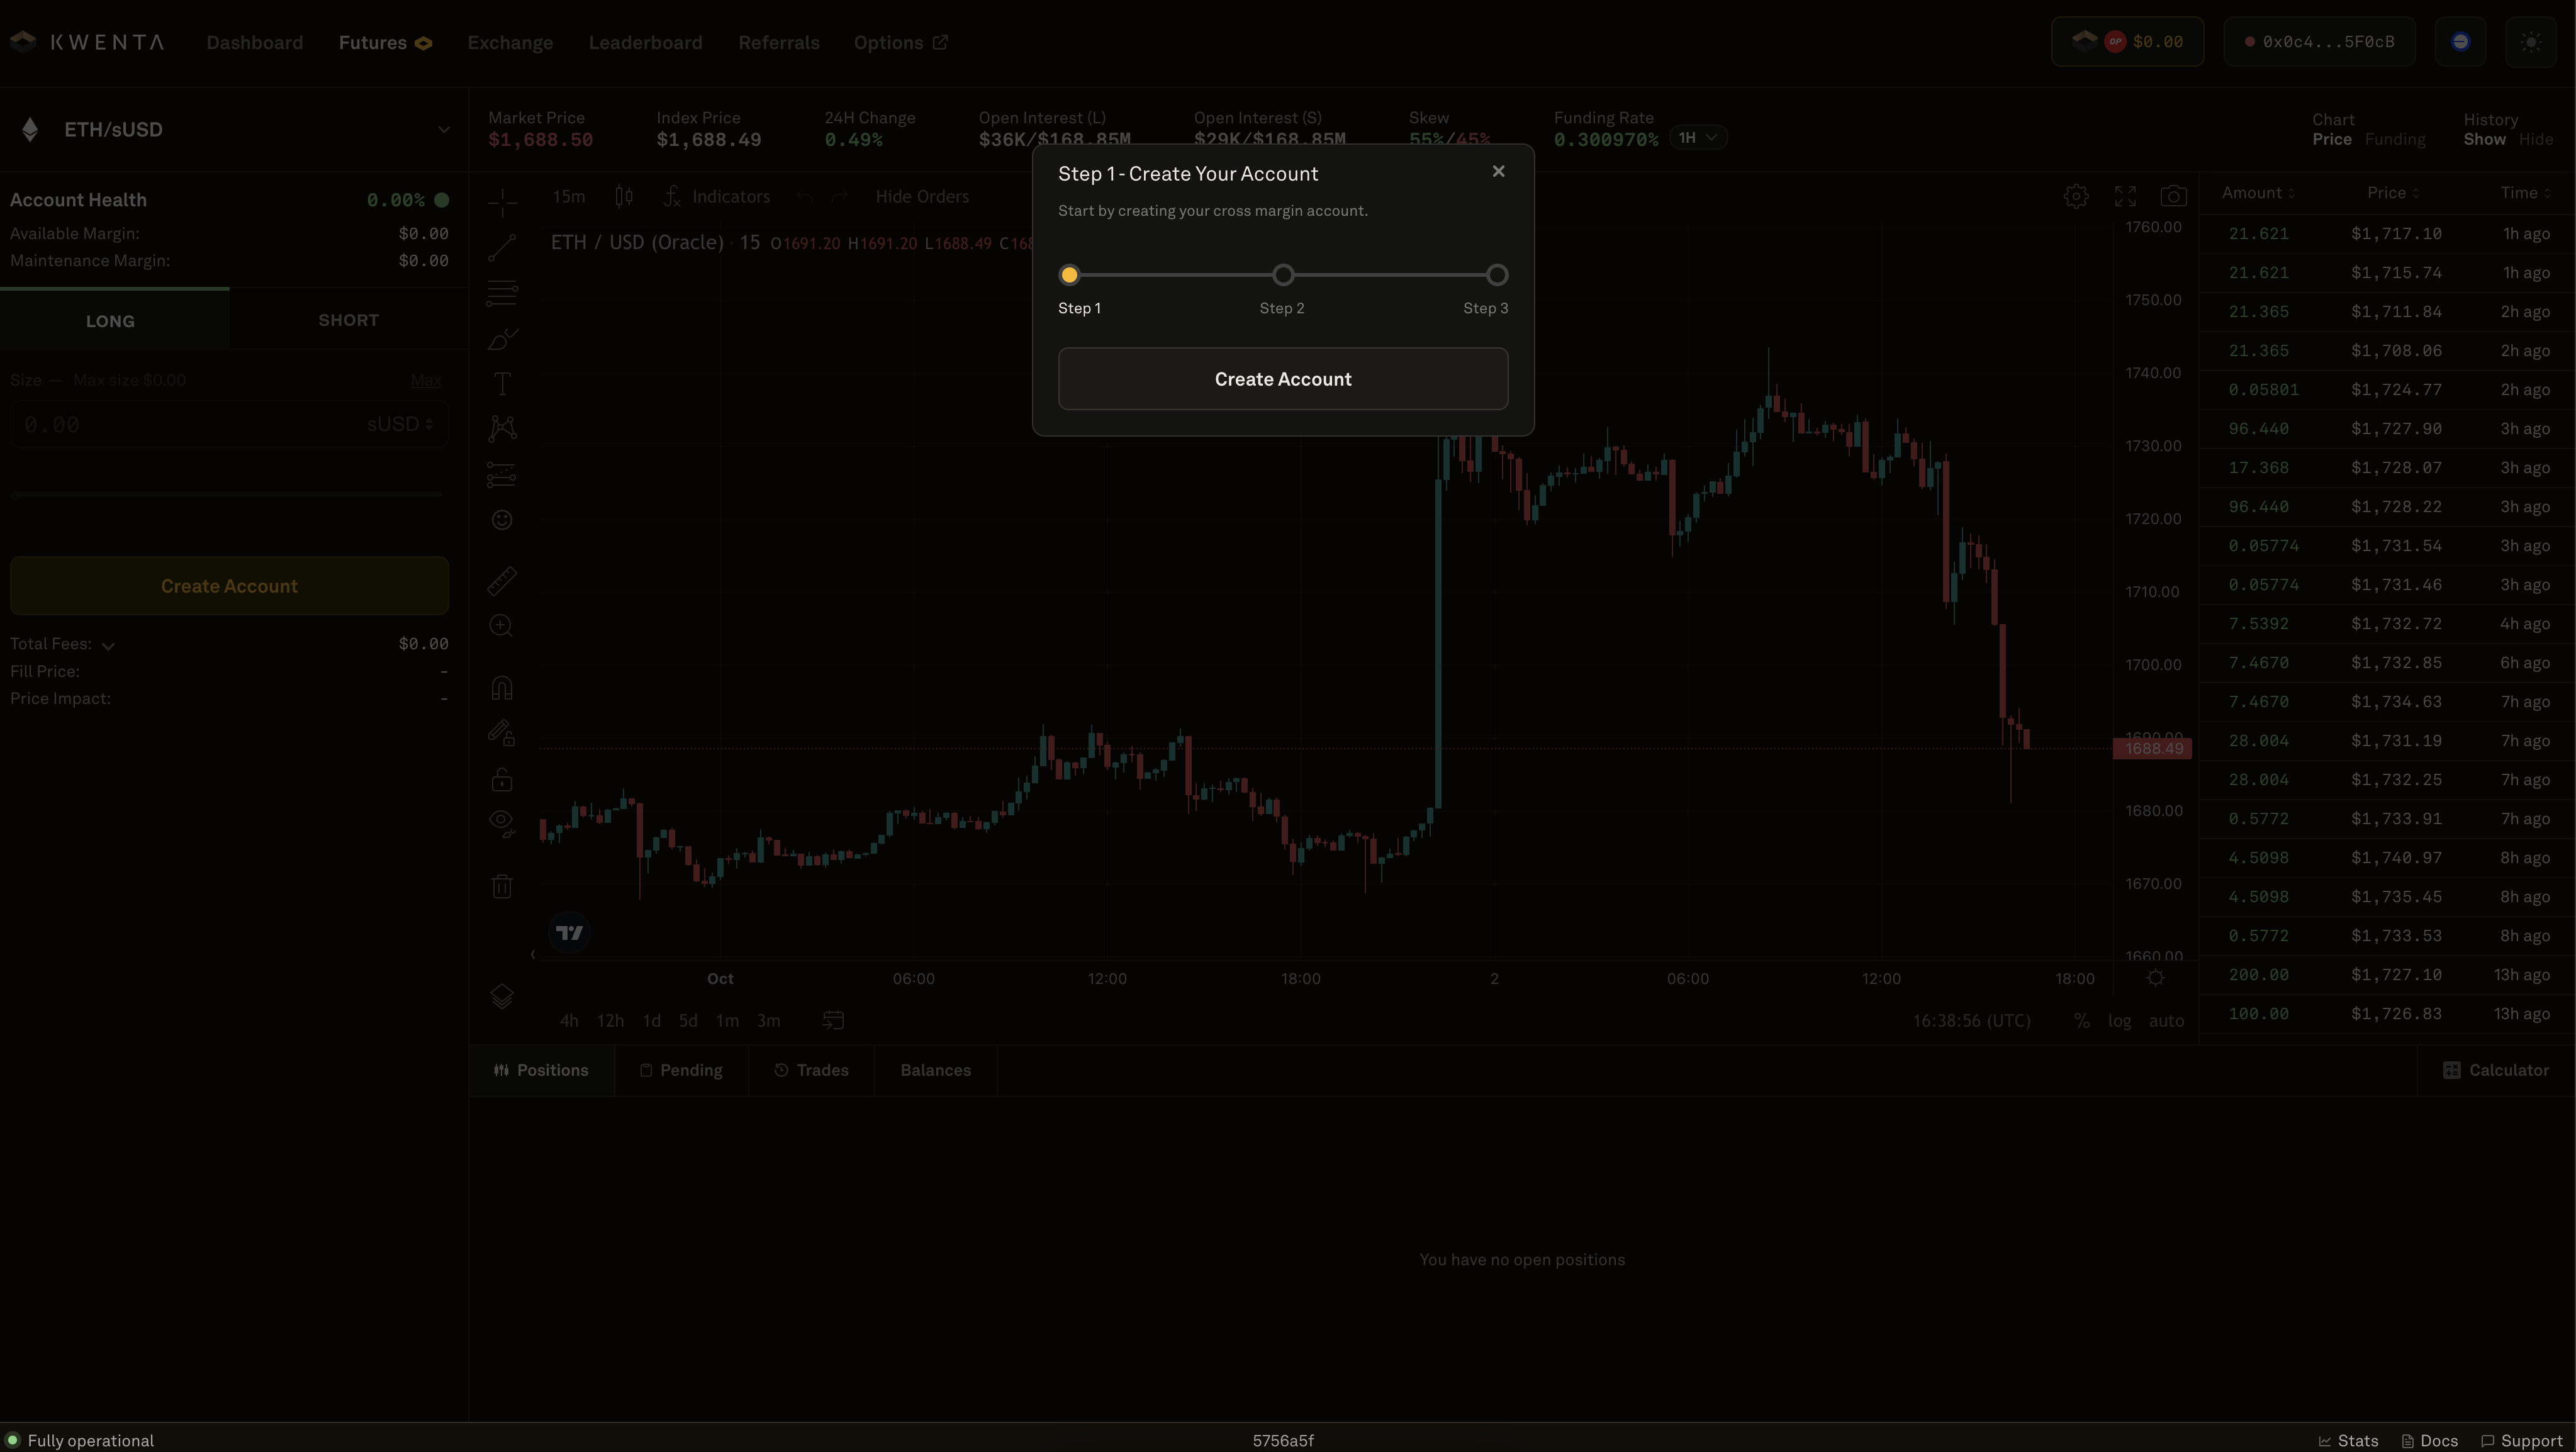Image resolution: width=2576 pixels, height=1452 pixels.
Task: Open wallet address 0x0c4...5F0cB
Action: point(2319,42)
